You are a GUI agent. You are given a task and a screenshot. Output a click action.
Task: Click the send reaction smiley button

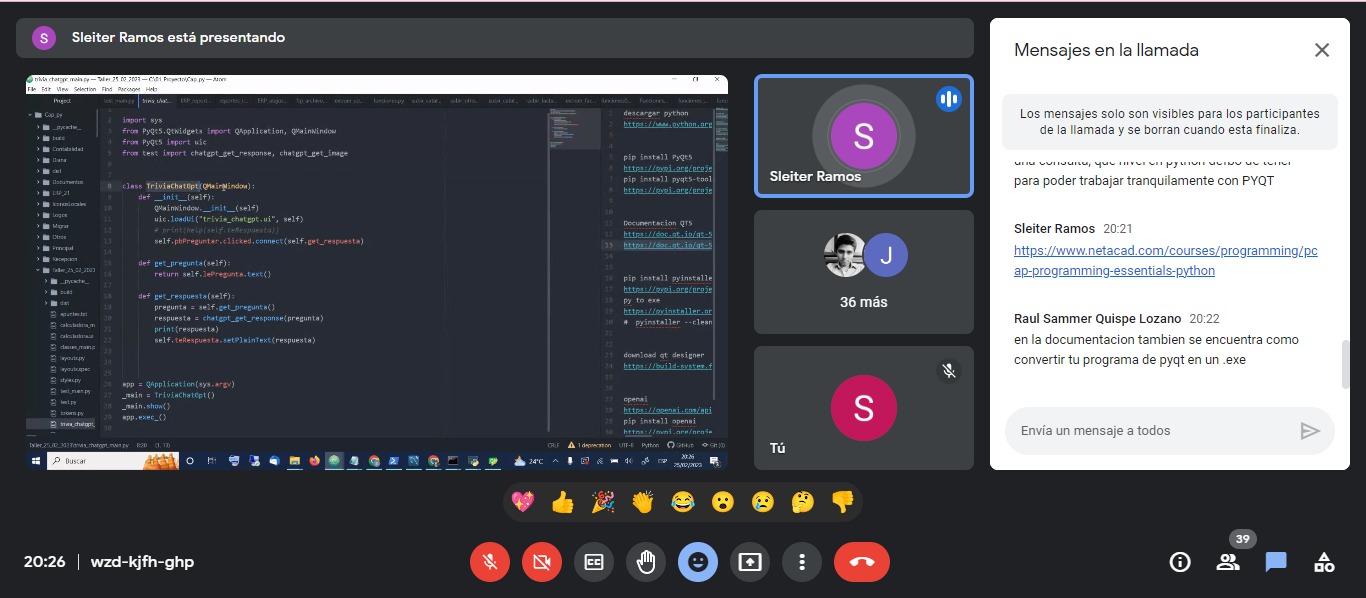click(698, 562)
